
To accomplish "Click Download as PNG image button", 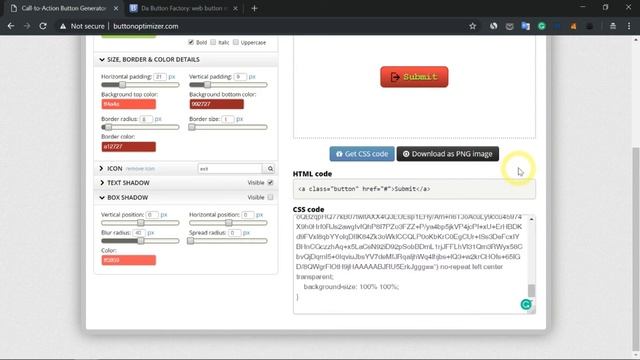I will [448, 154].
